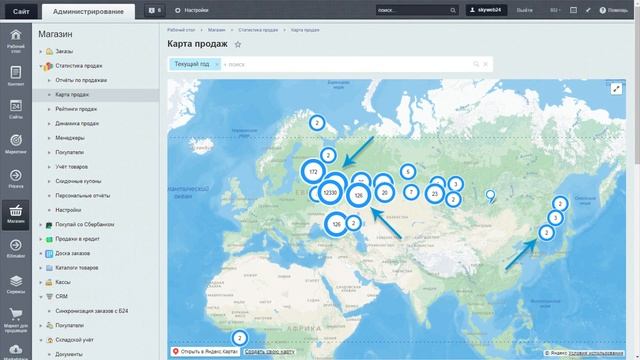The image size is (640, 360).
Task: Open the Сервисы layers sidebar icon
Action: [16, 284]
